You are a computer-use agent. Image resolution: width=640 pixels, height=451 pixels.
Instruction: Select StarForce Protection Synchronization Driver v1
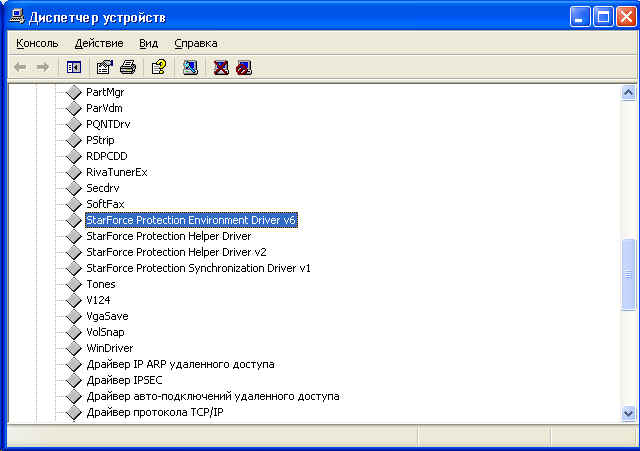pos(198,268)
